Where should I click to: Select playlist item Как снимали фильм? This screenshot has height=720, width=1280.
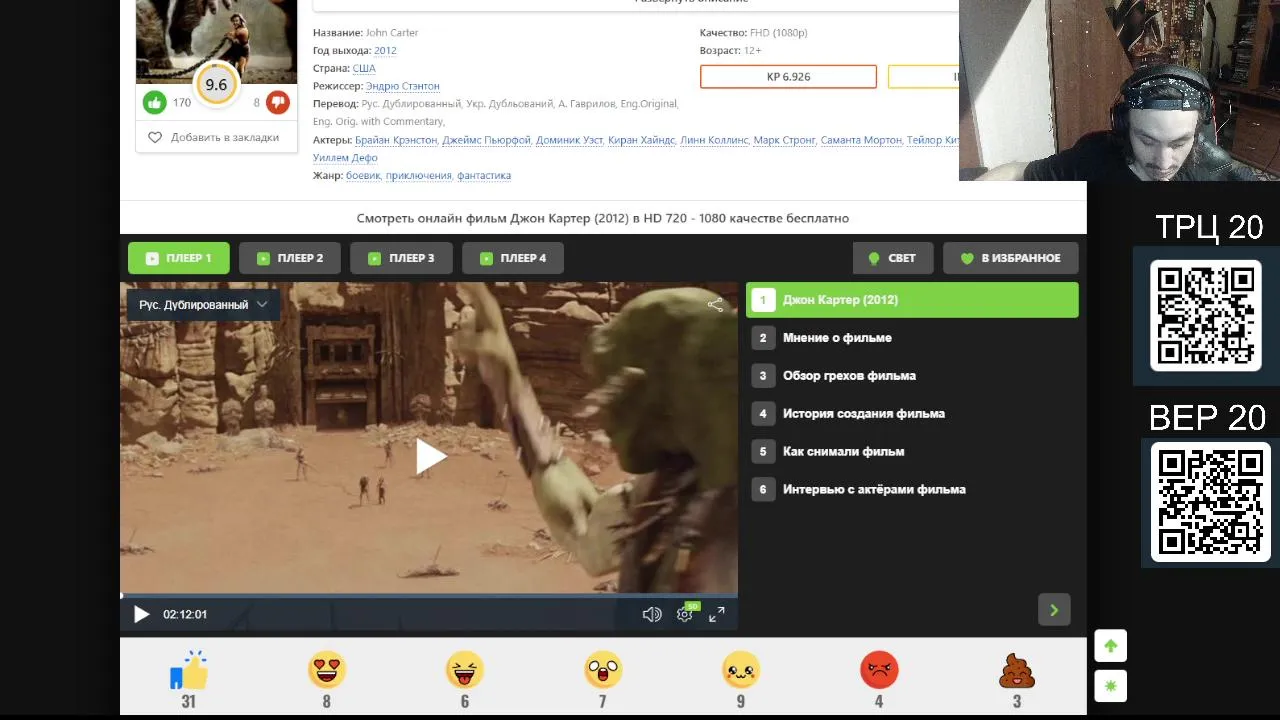(x=912, y=452)
